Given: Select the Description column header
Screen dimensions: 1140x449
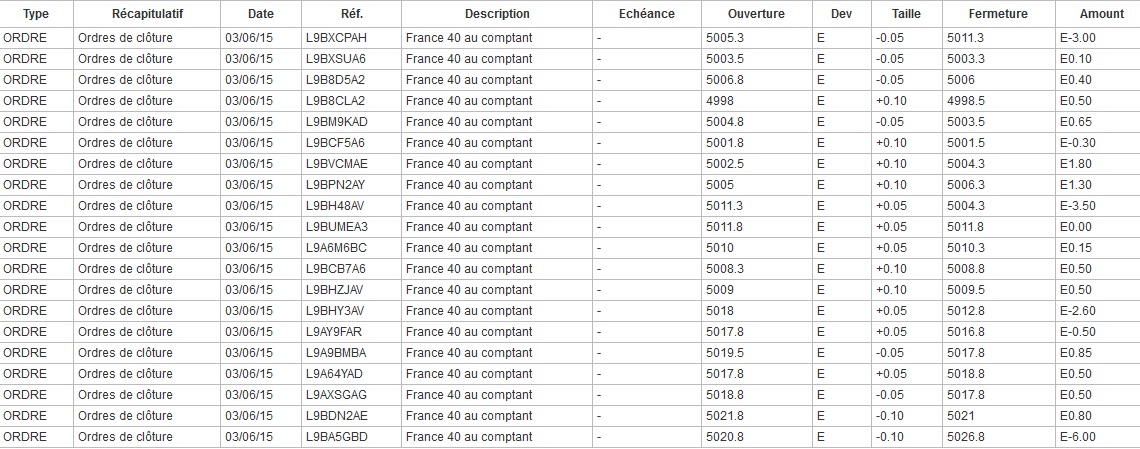Looking at the screenshot, I should click(497, 14).
